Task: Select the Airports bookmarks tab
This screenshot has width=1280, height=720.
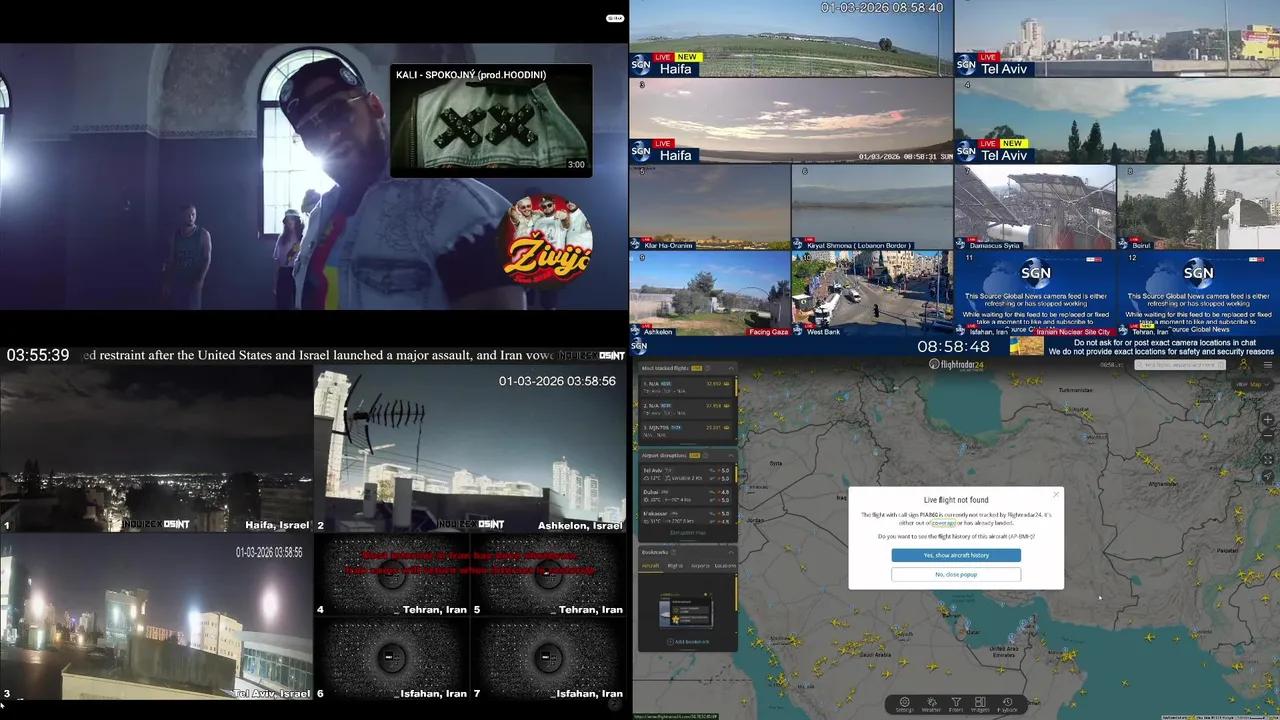Action: (x=700, y=566)
